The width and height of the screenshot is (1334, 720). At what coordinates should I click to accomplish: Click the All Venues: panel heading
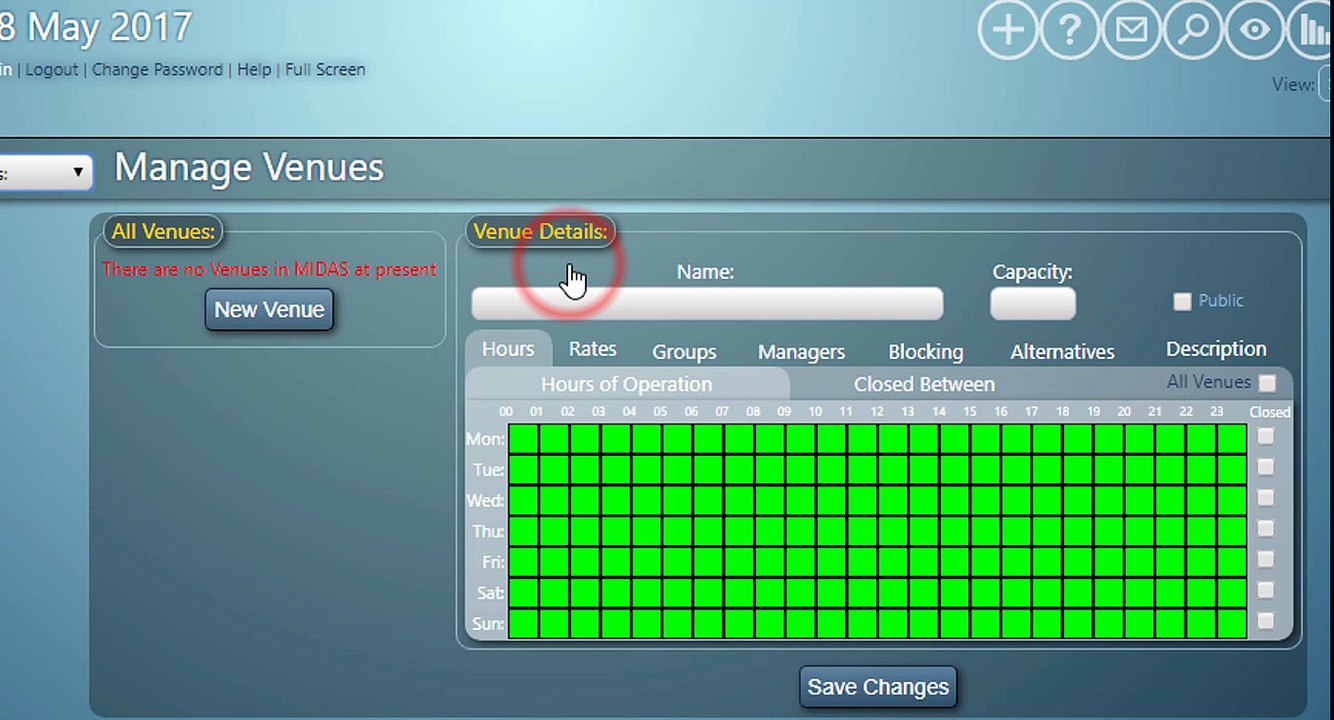click(x=163, y=232)
